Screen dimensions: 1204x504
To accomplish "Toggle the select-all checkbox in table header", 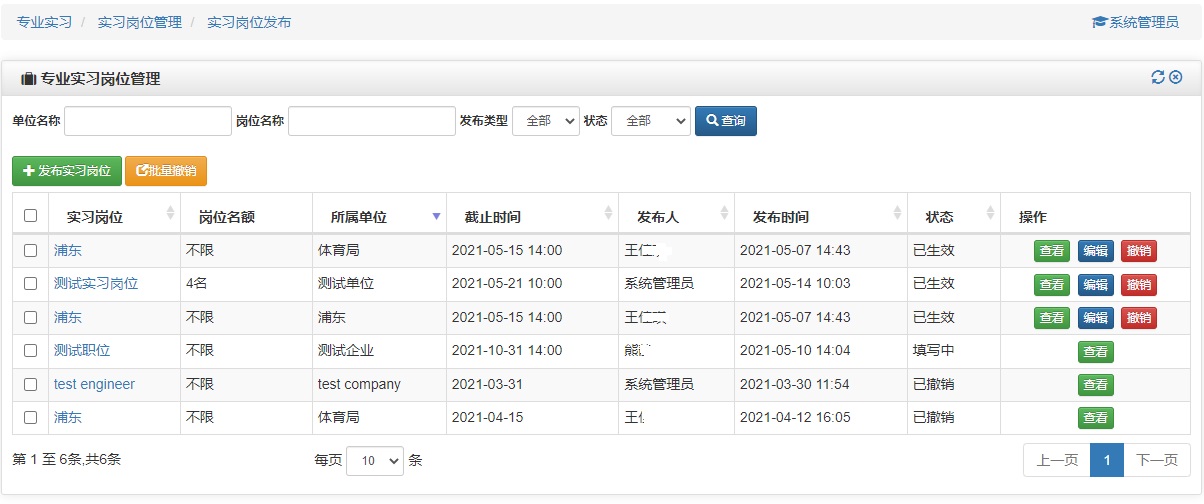I will click(x=30, y=216).
